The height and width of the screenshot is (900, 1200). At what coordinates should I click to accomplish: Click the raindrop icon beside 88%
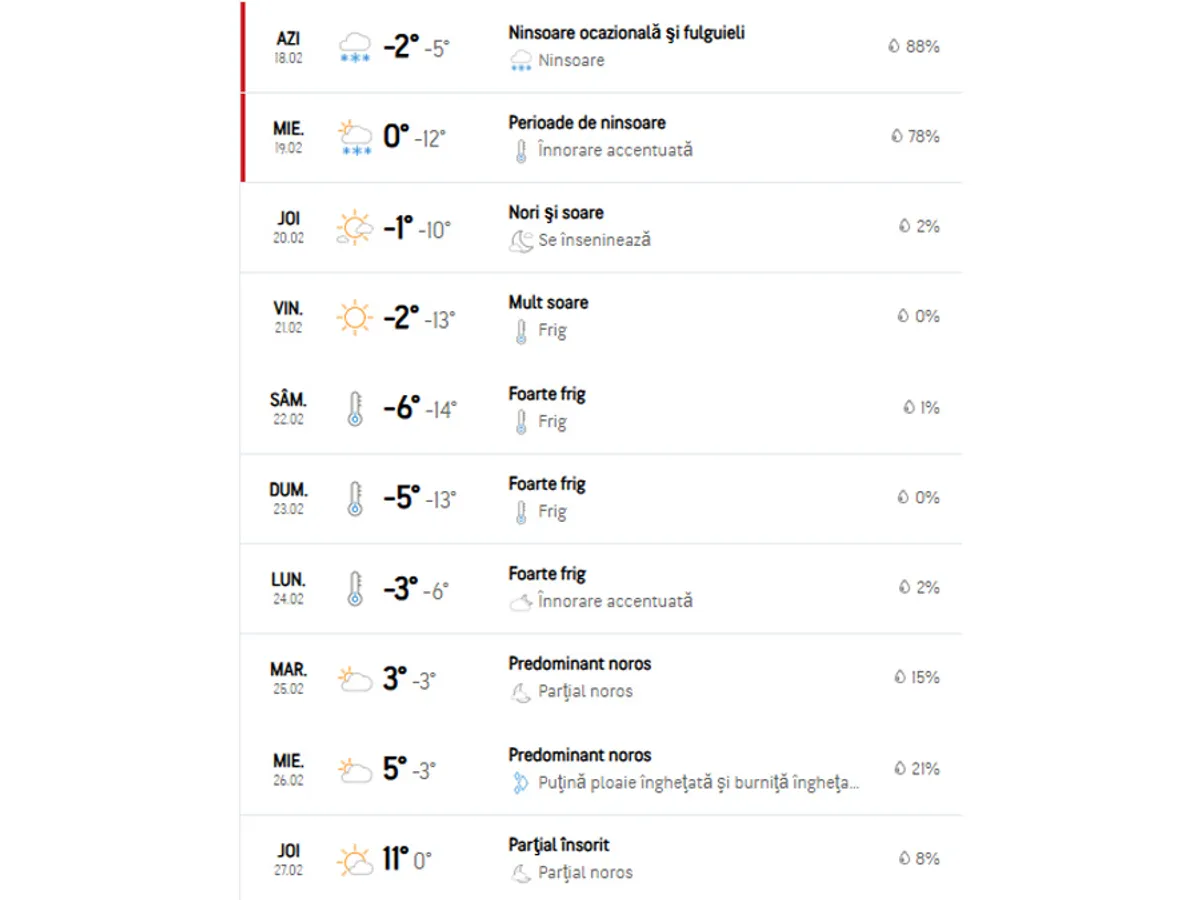(894, 46)
